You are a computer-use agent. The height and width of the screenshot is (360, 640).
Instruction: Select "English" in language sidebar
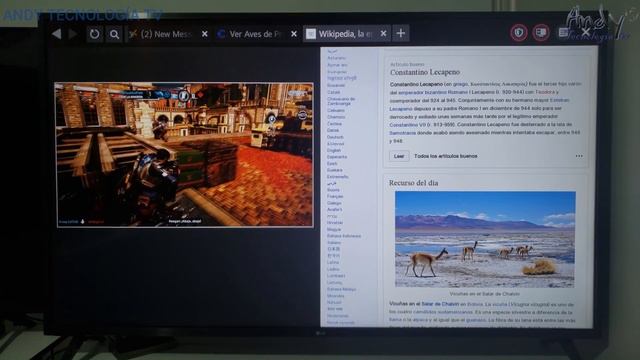(333, 150)
